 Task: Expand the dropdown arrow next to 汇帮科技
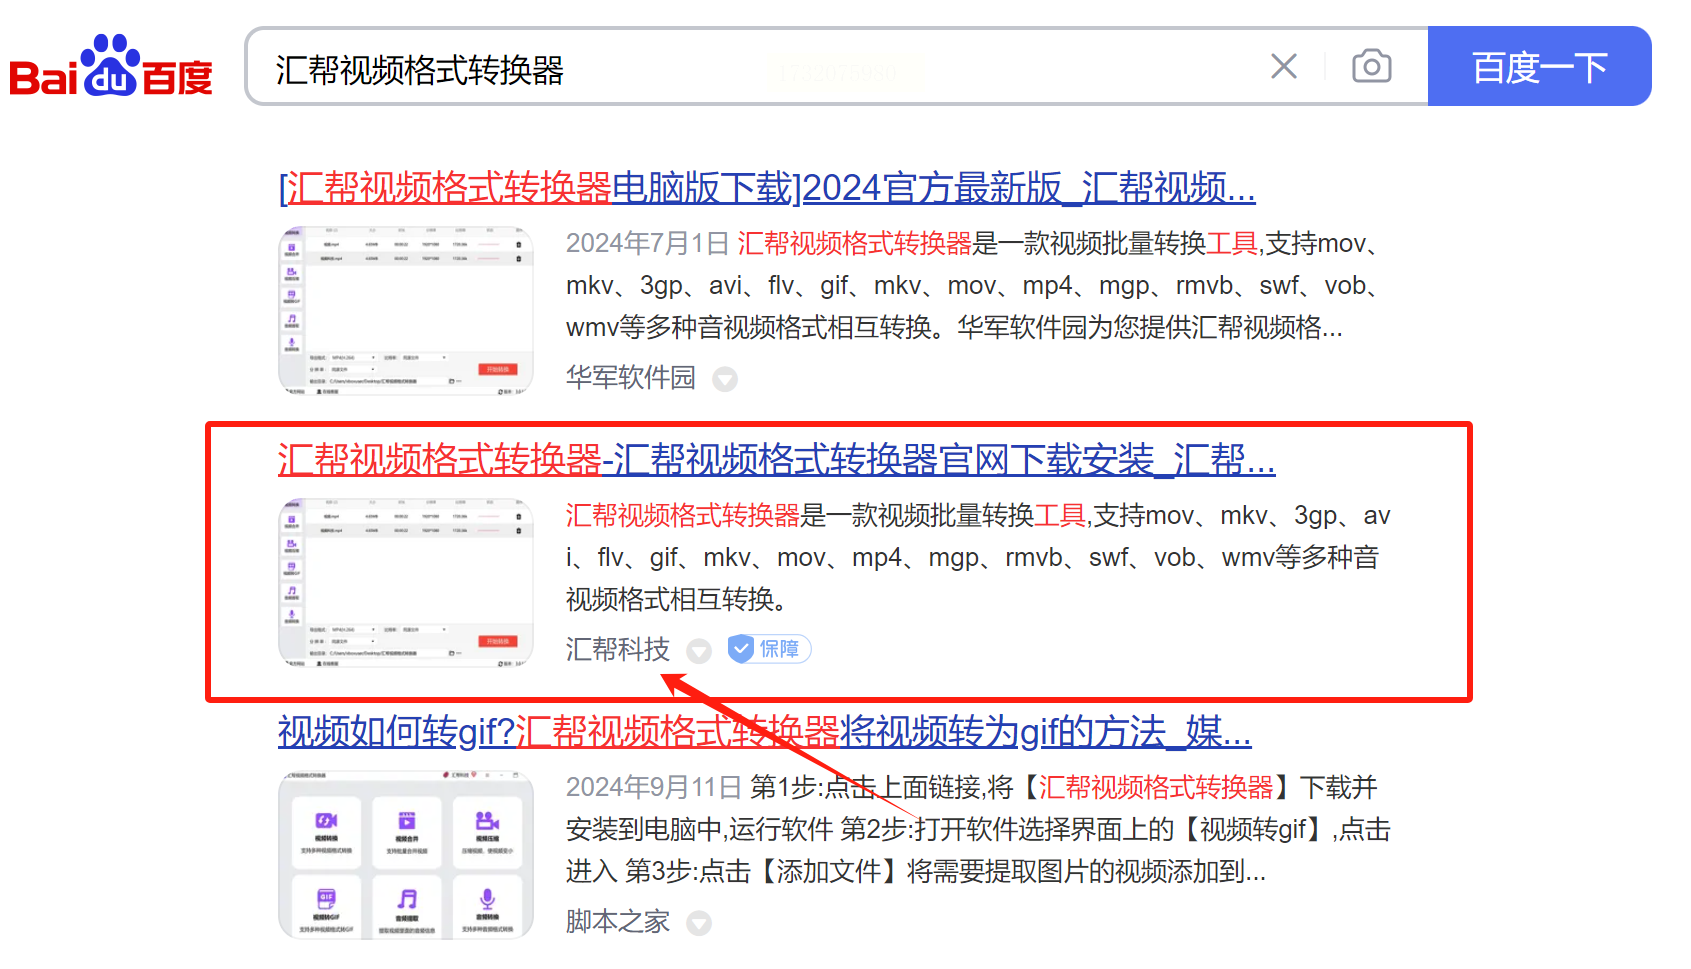click(699, 651)
